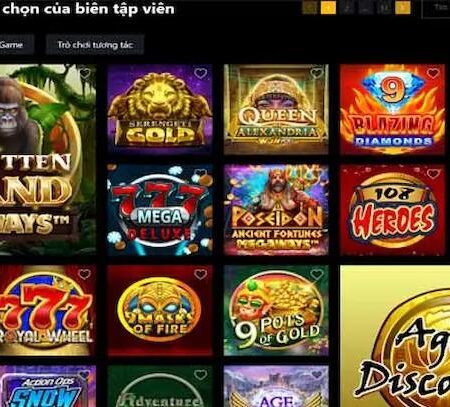Image resolution: width=450 pixels, height=407 pixels.
Task: Click the last yellow pagination button
Action: pos(403,7)
